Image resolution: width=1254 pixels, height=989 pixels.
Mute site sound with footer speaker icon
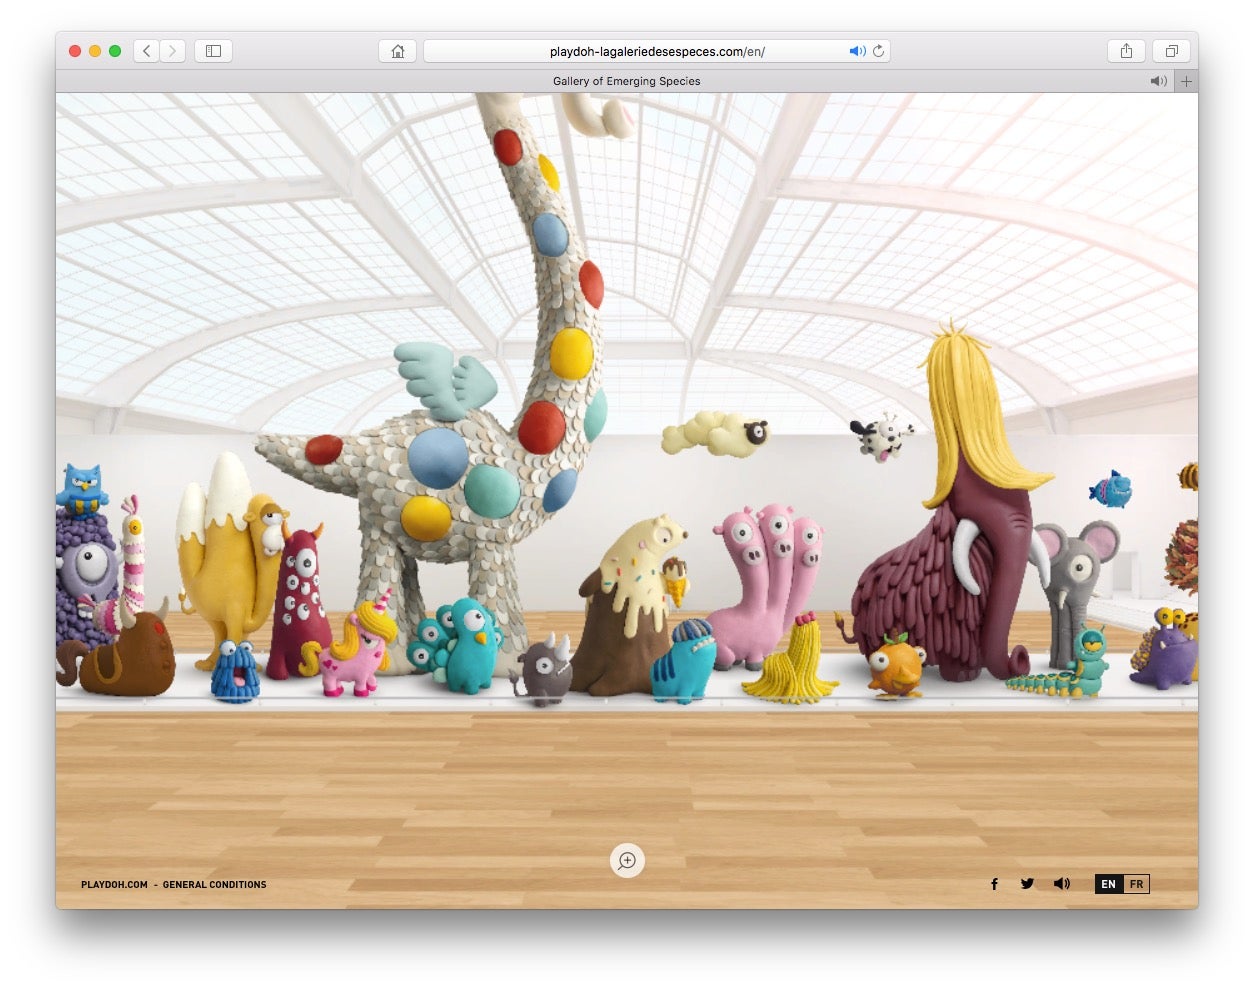[1061, 884]
